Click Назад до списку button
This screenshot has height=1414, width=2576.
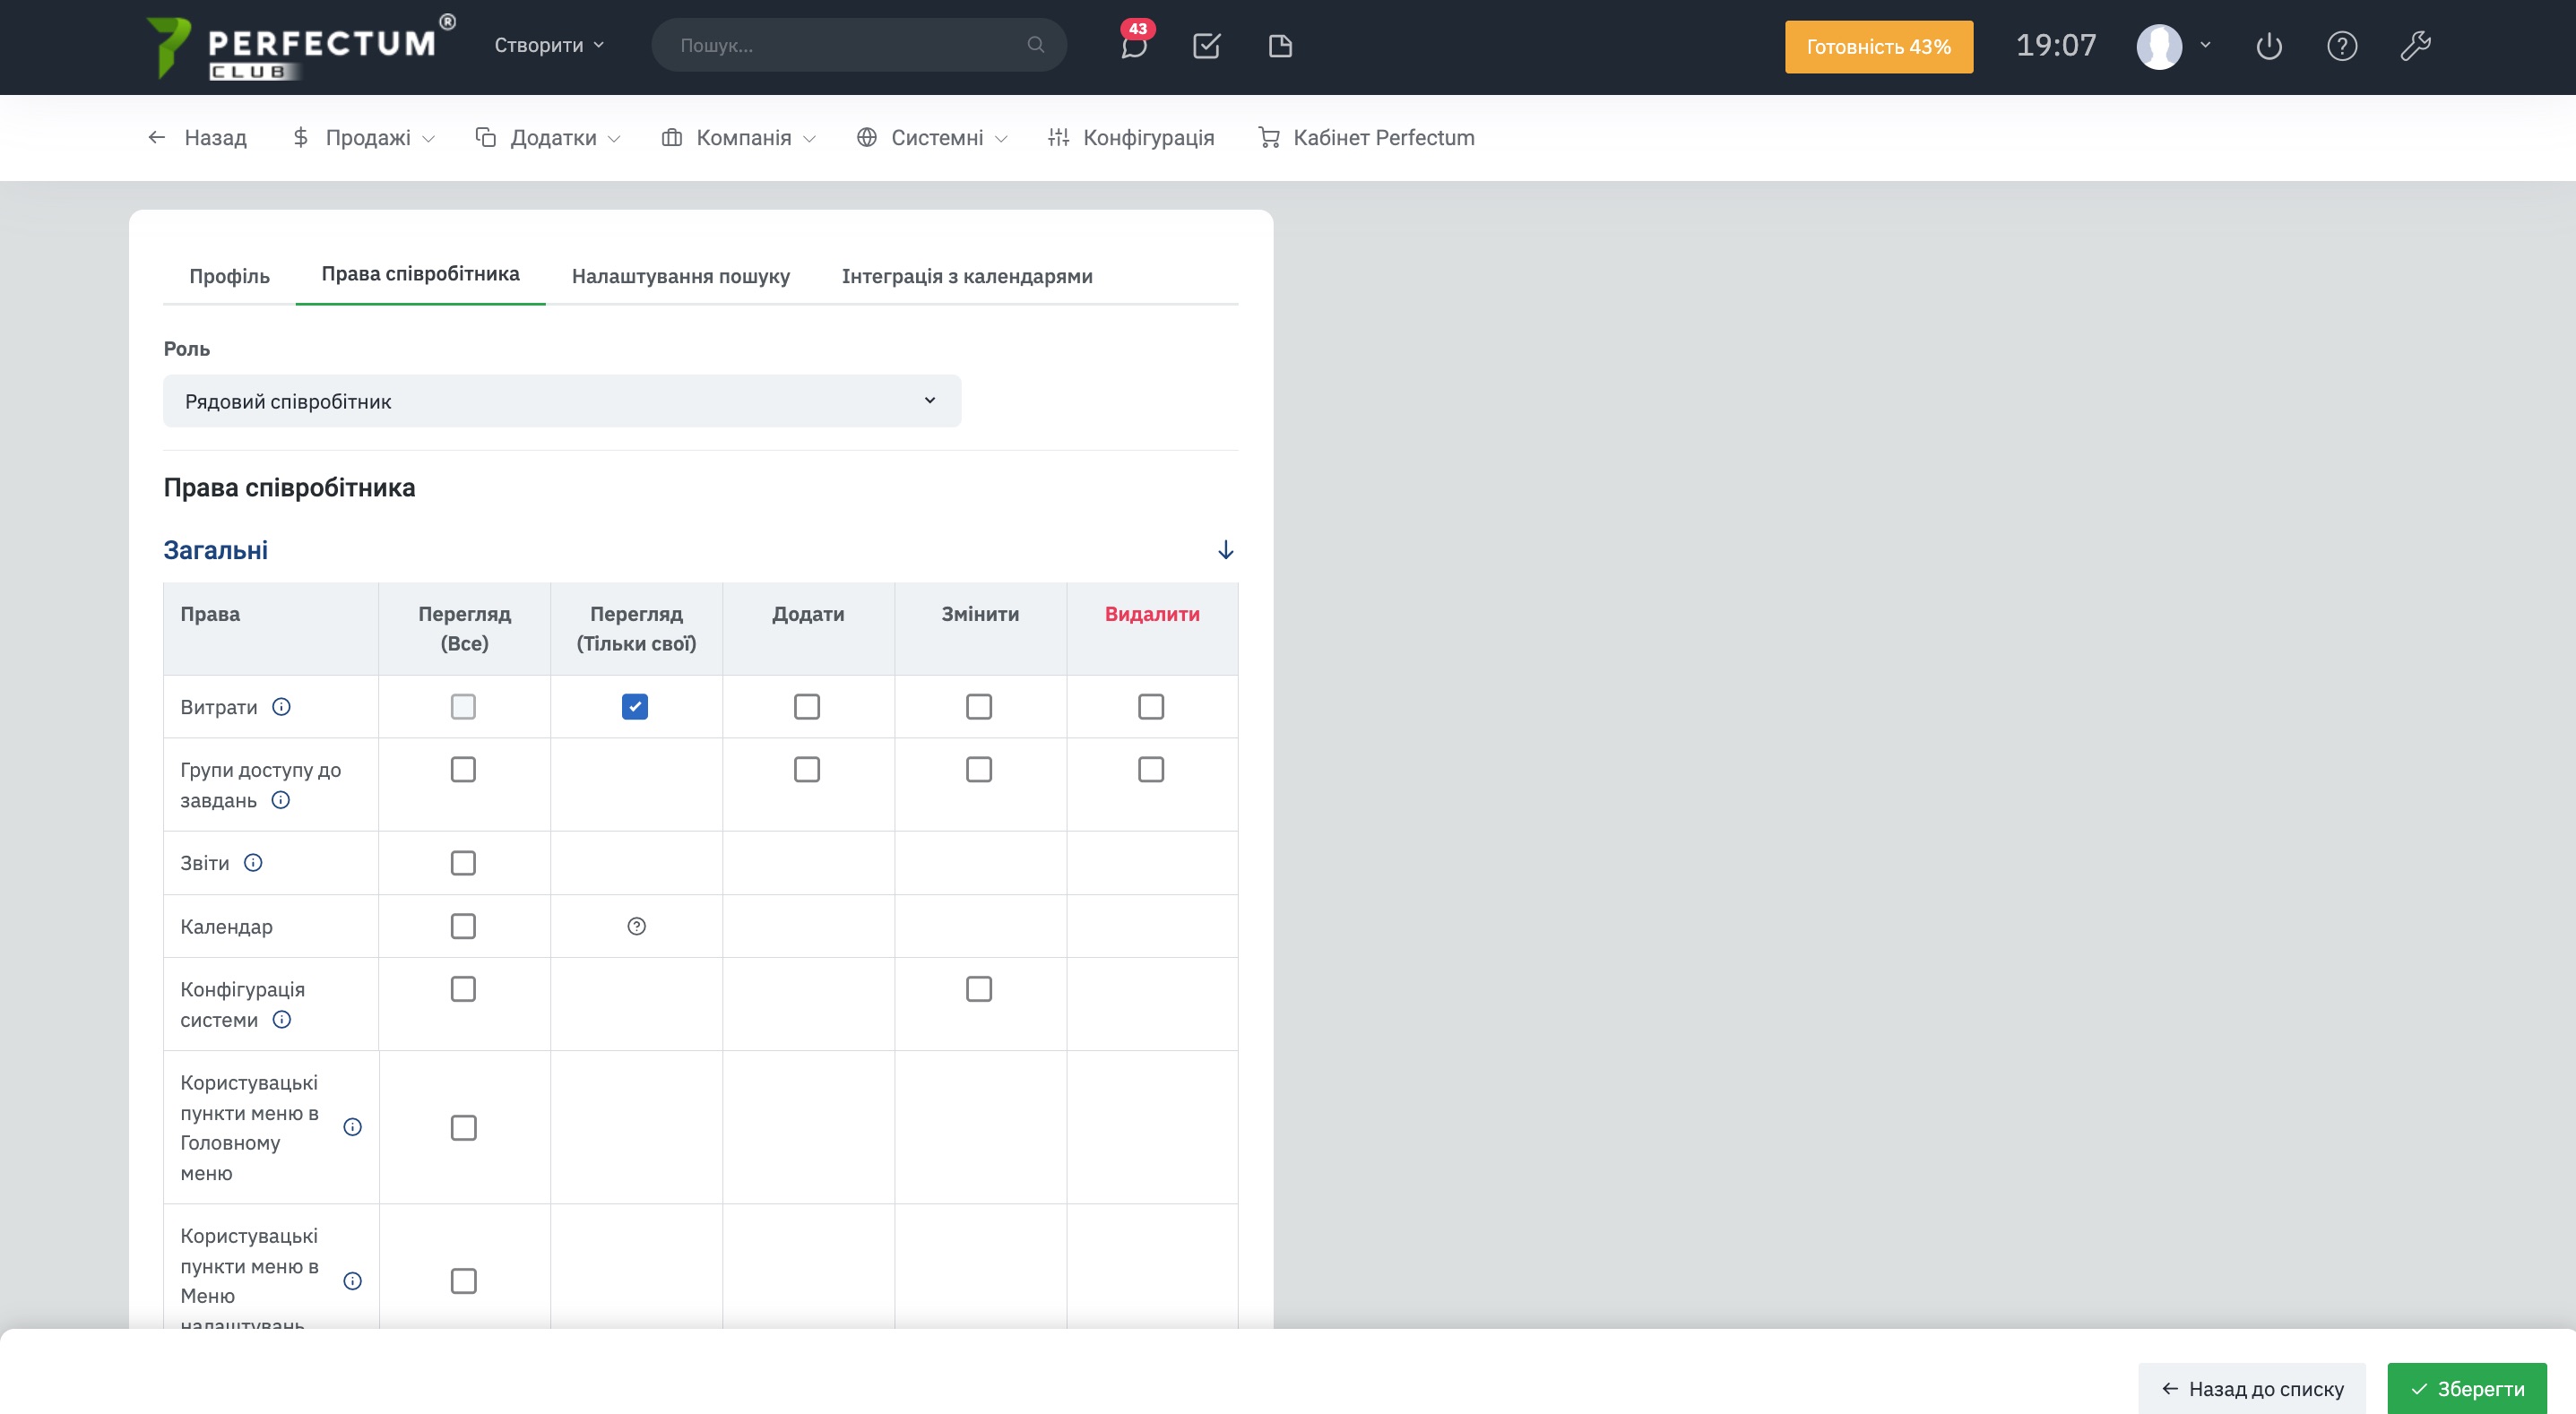(2251, 1388)
